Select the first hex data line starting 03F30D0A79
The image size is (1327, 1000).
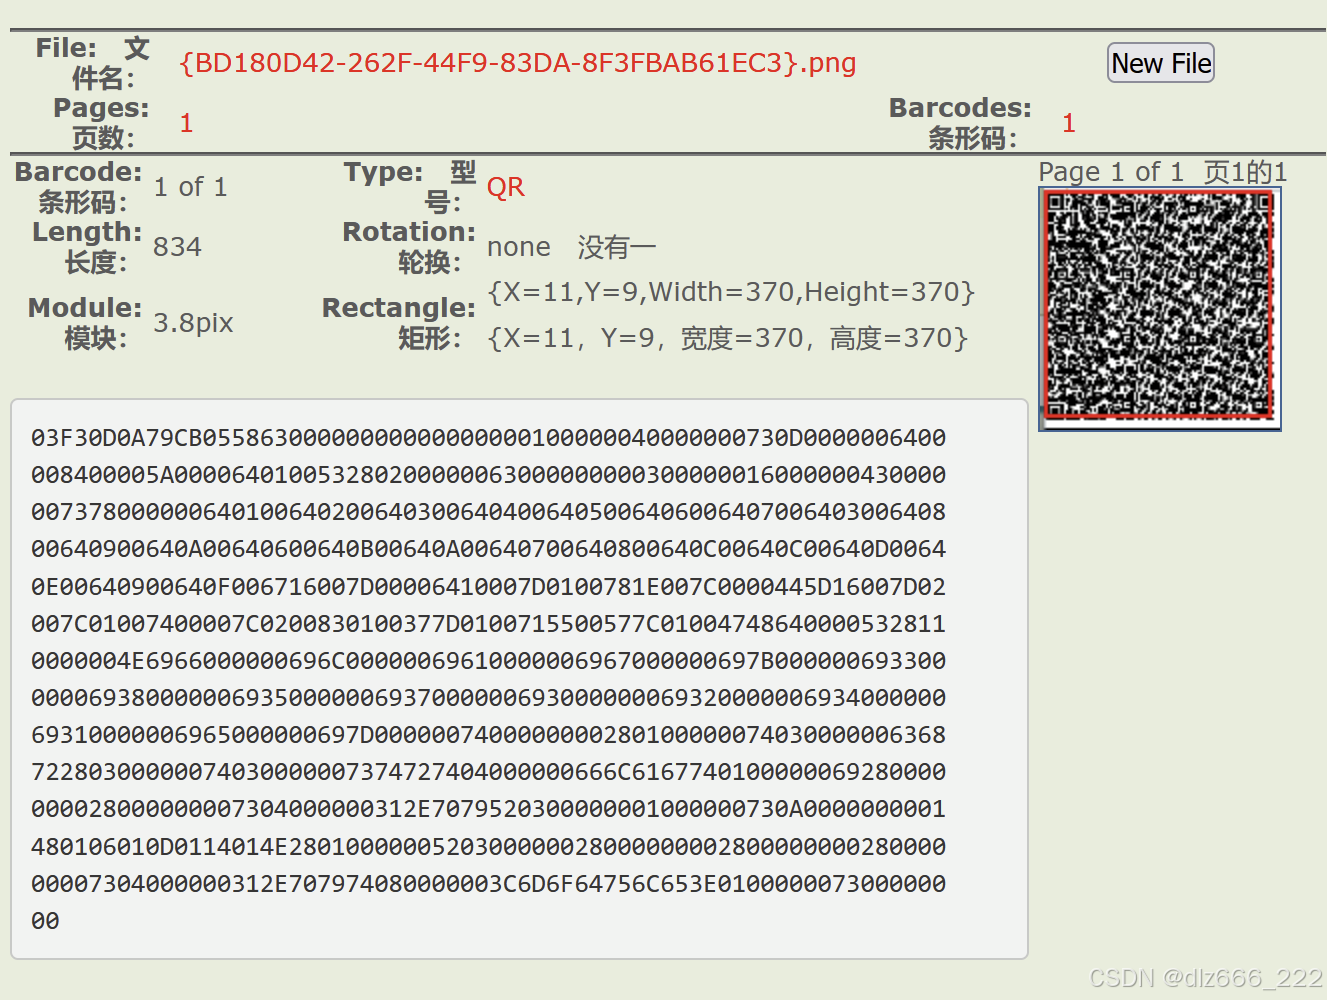click(x=485, y=437)
